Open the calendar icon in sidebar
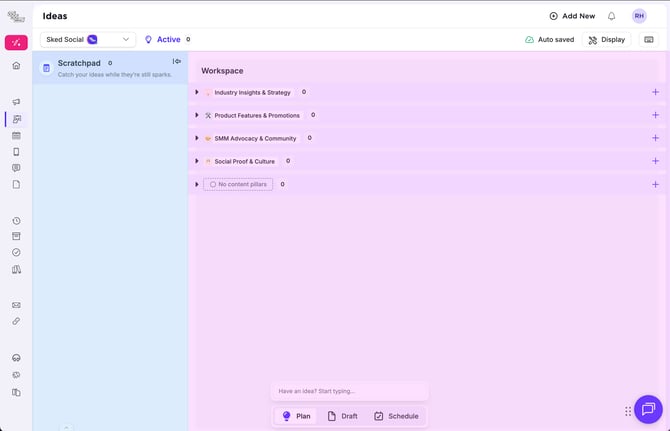Screen dimensions: 670x431 click(x=16, y=135)
